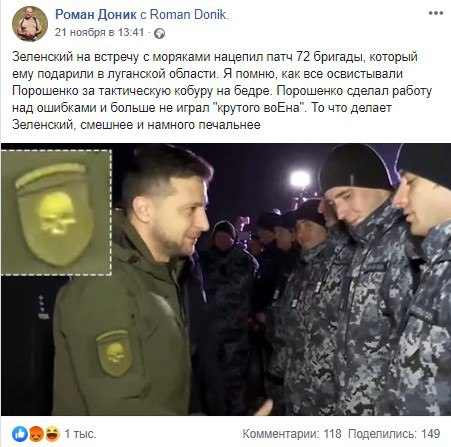Click the post text paragraph

222,91
